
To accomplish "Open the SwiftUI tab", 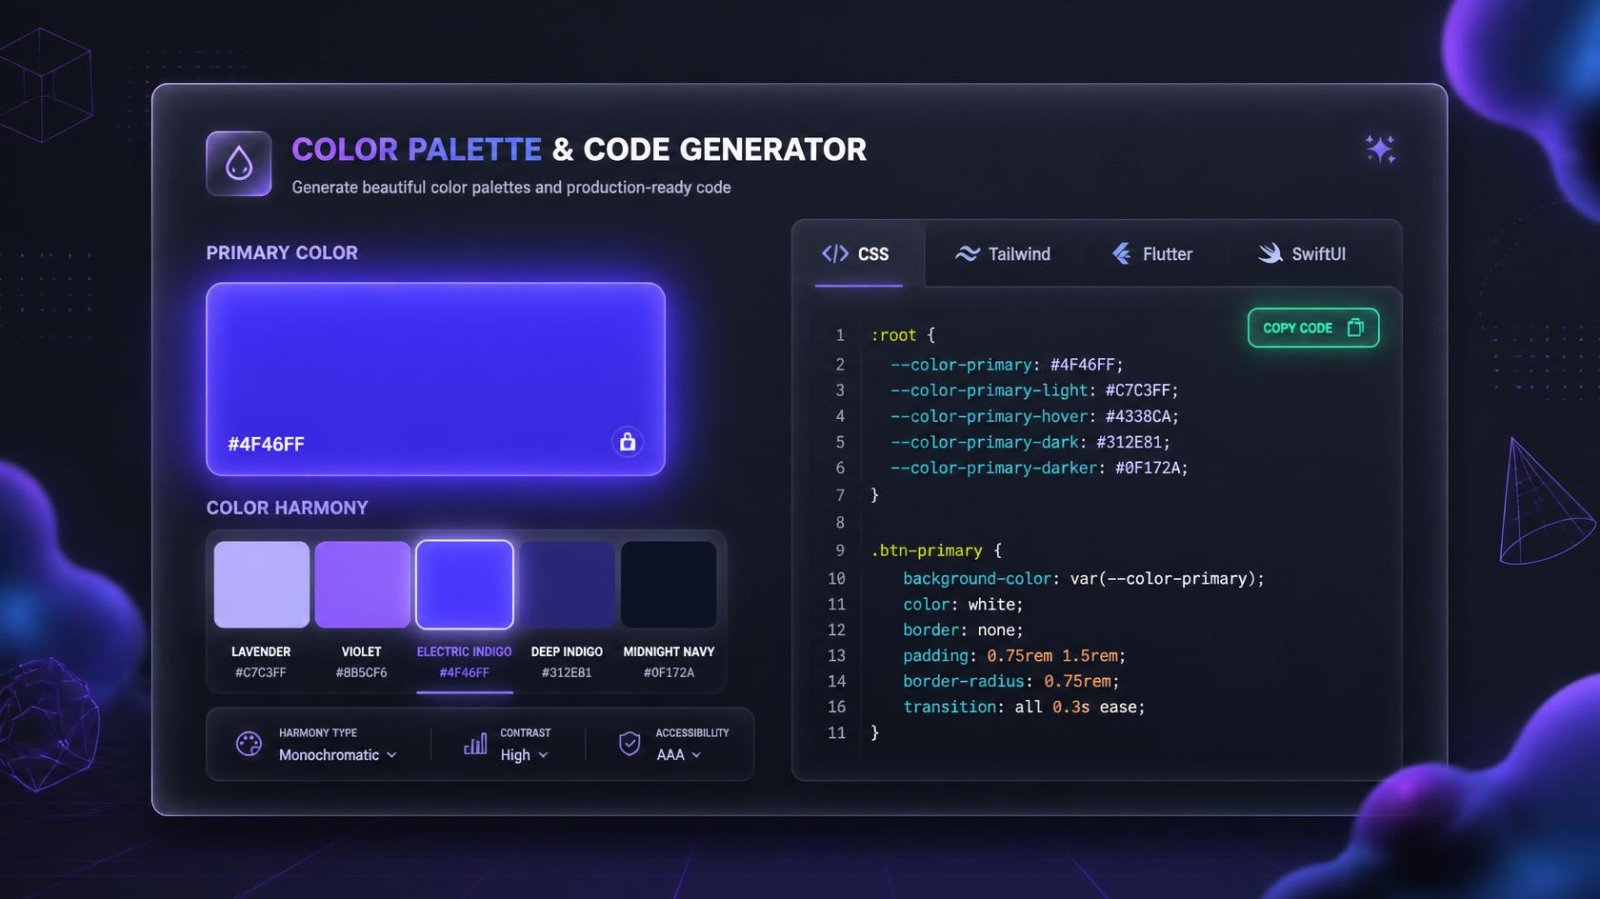I will pos(1302,254).
